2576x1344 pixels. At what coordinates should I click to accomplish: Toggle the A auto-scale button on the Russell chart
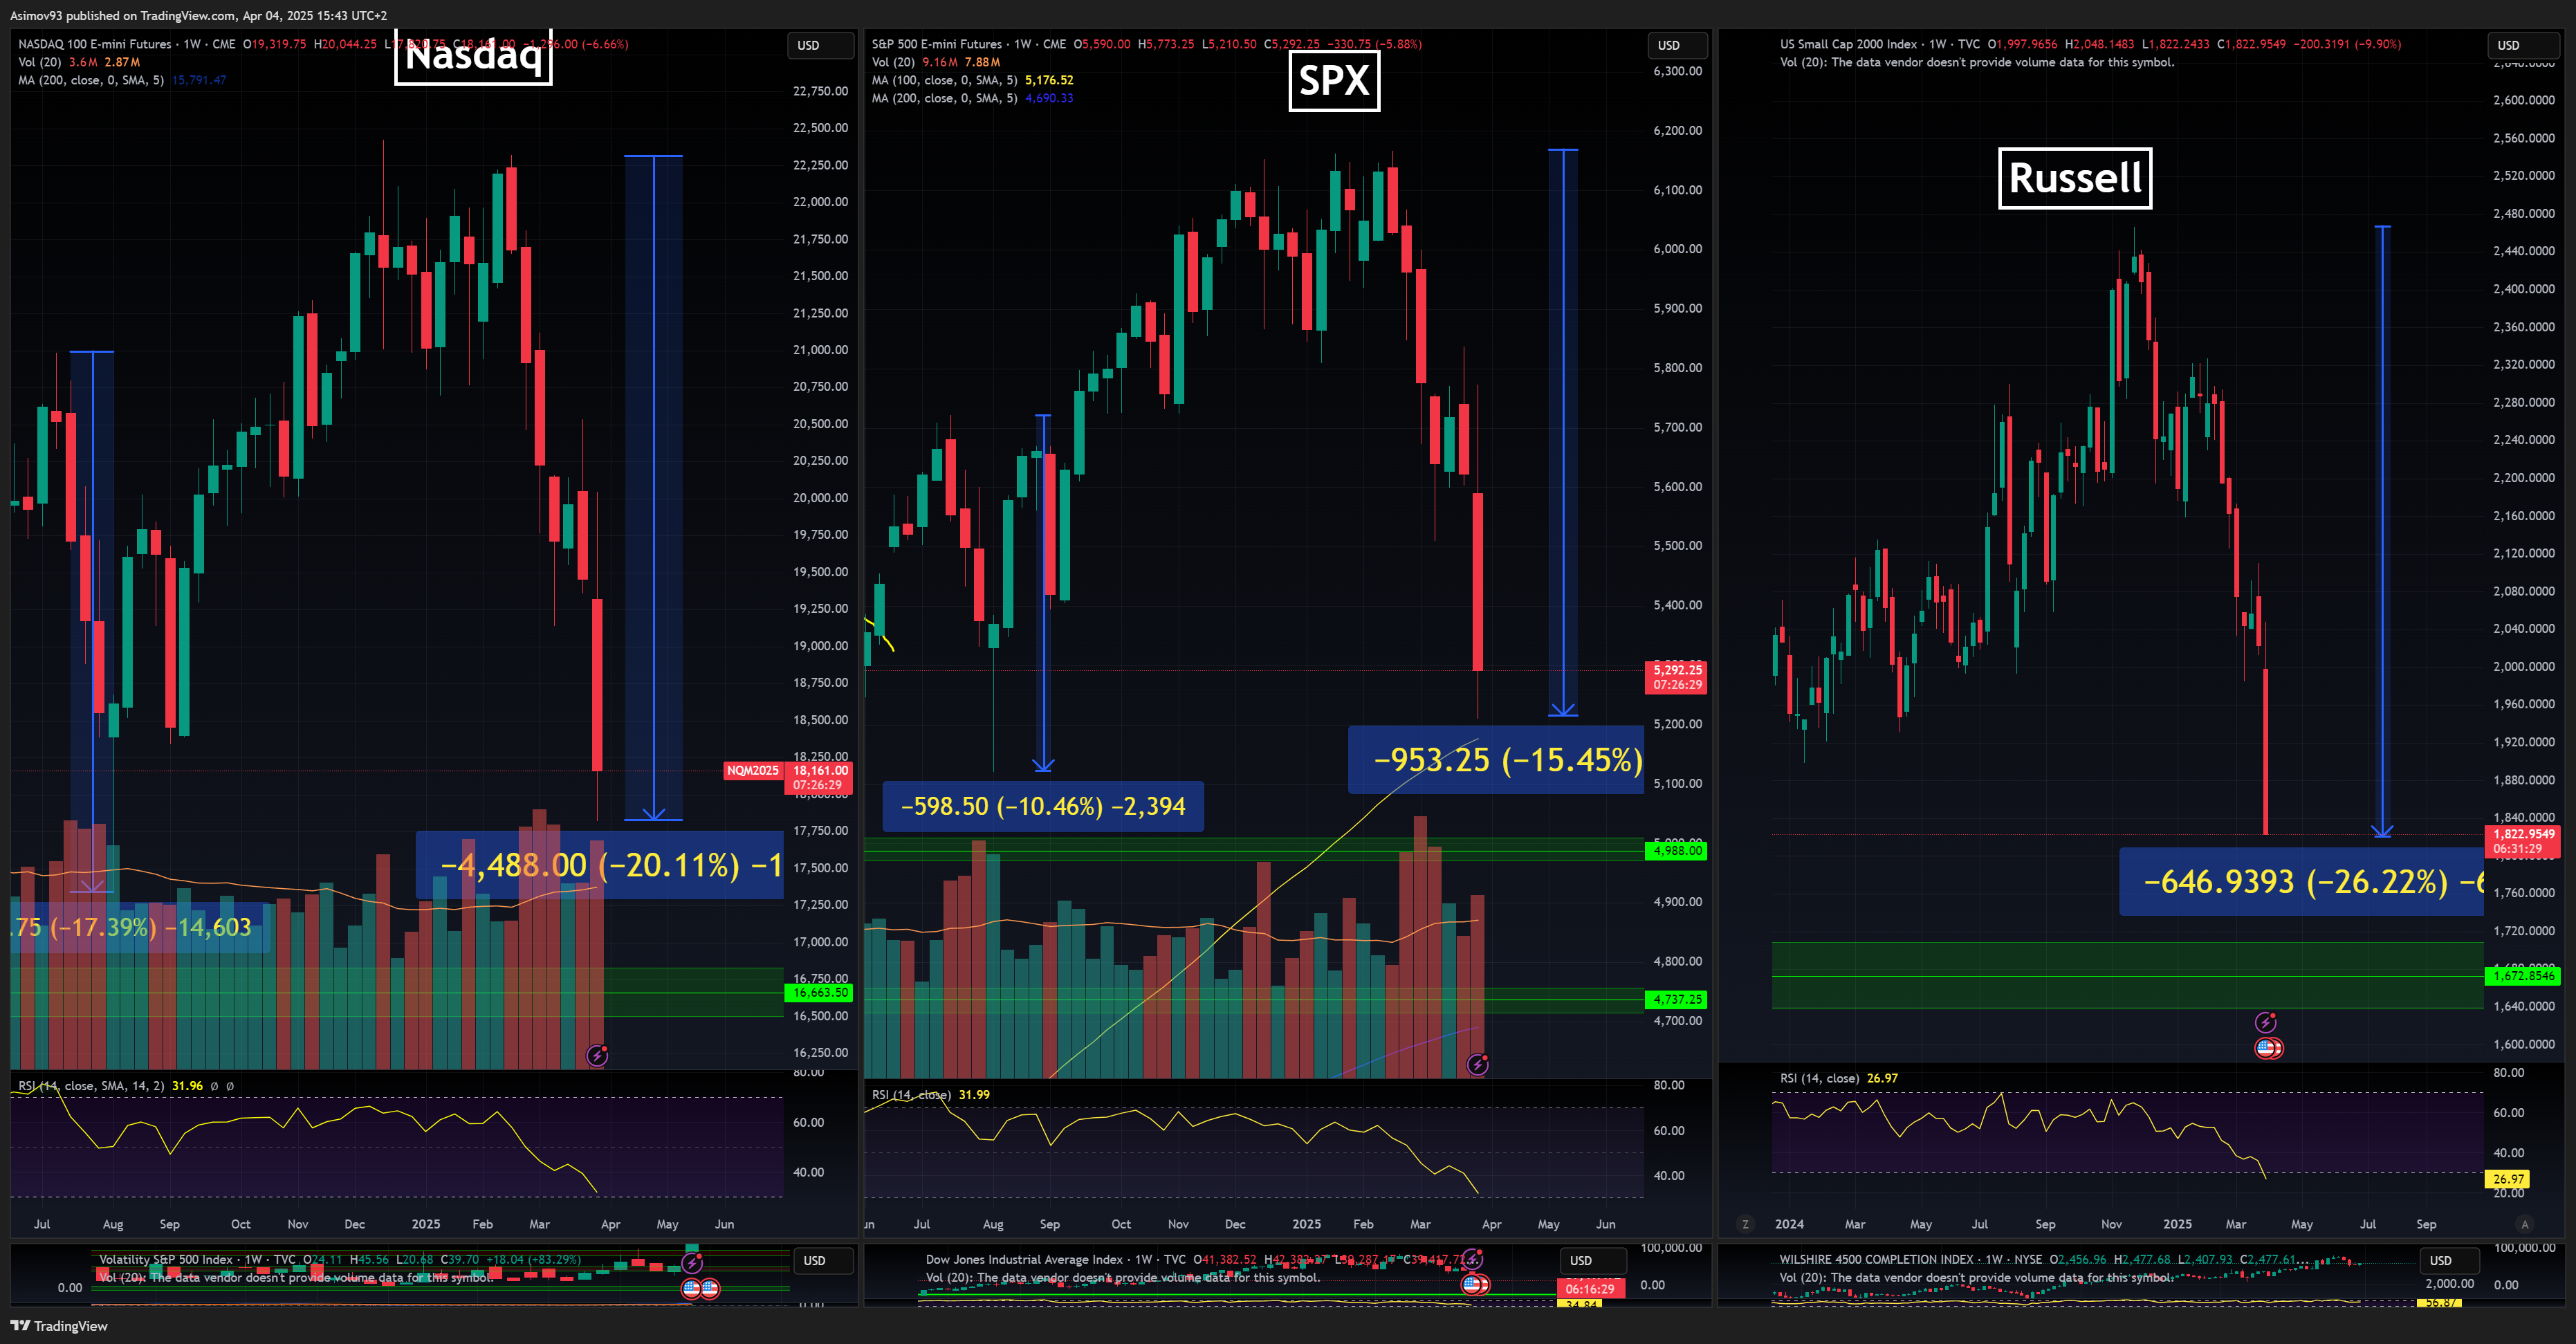pyautogui.click(x=2524, y=1224)
